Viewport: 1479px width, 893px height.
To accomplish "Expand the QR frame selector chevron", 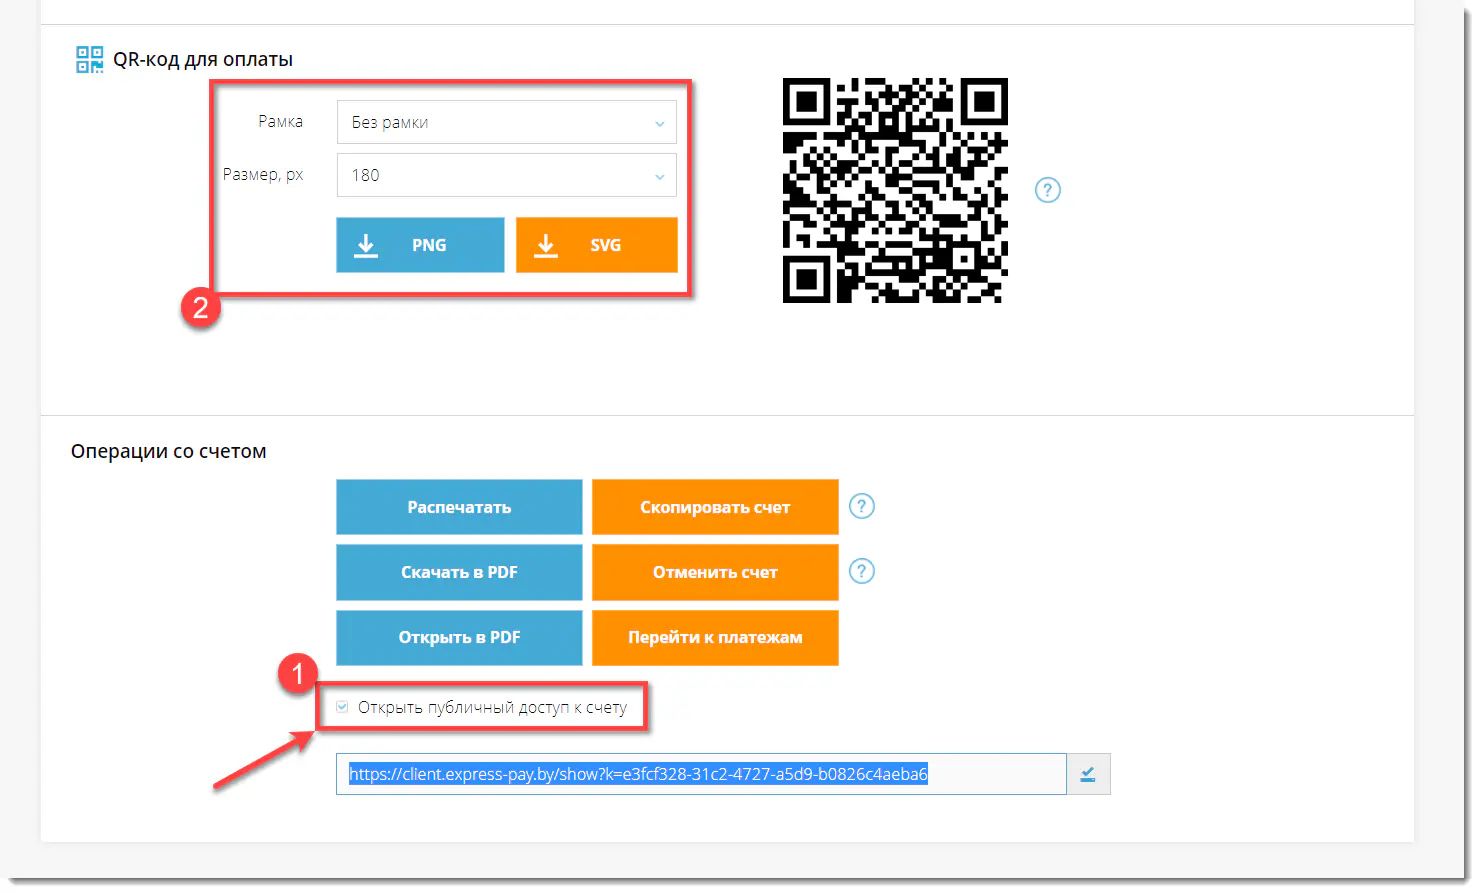I will (659, 122).
